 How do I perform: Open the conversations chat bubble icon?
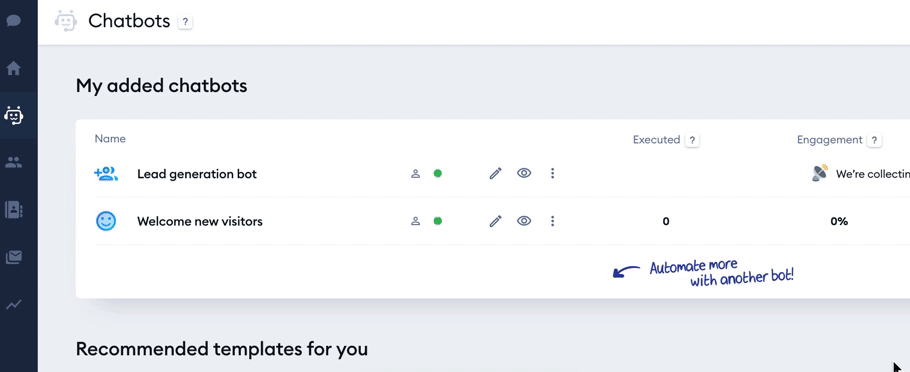[x=13, y=21]
